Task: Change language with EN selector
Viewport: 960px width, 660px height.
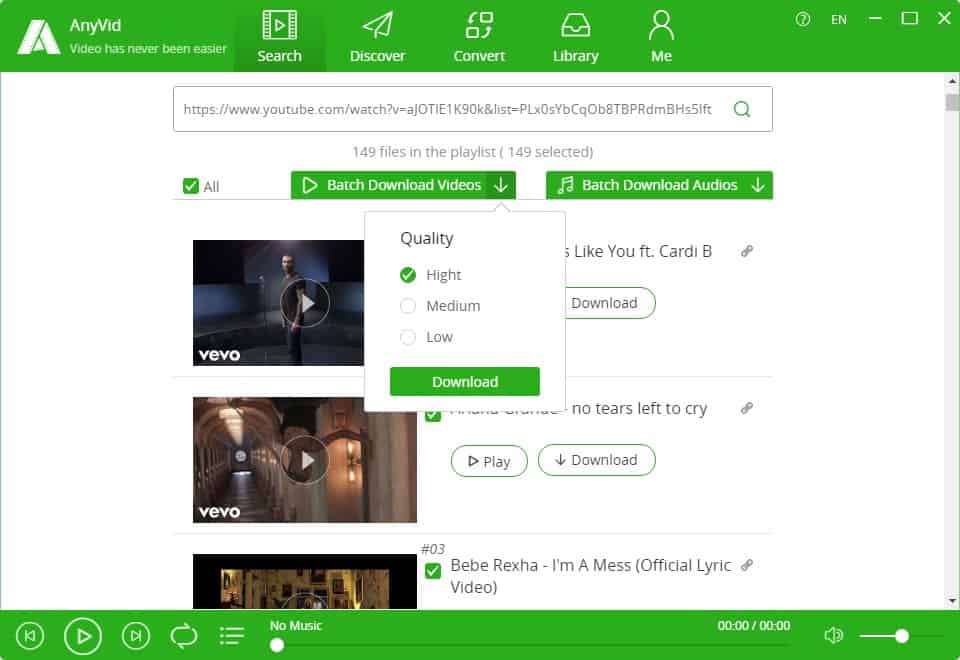Action: (x=839, y=20)
